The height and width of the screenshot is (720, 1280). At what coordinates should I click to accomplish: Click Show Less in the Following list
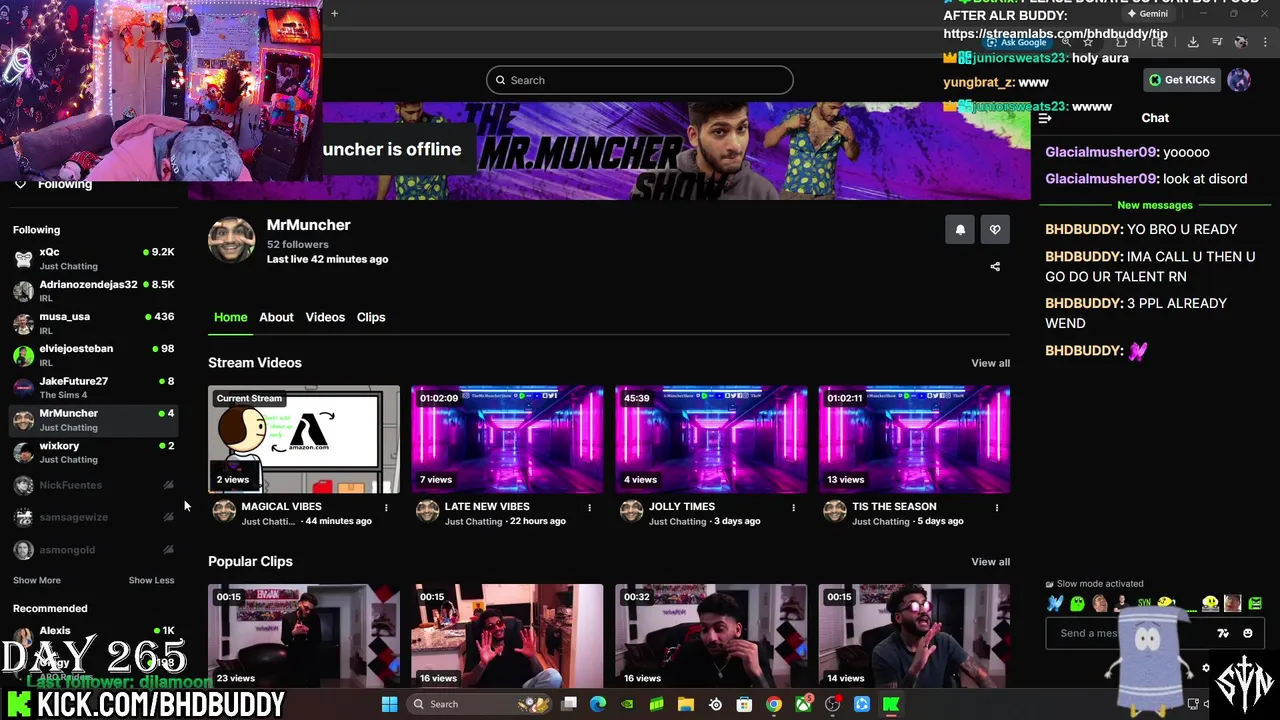pyautogui.click(x=151, y=580)
